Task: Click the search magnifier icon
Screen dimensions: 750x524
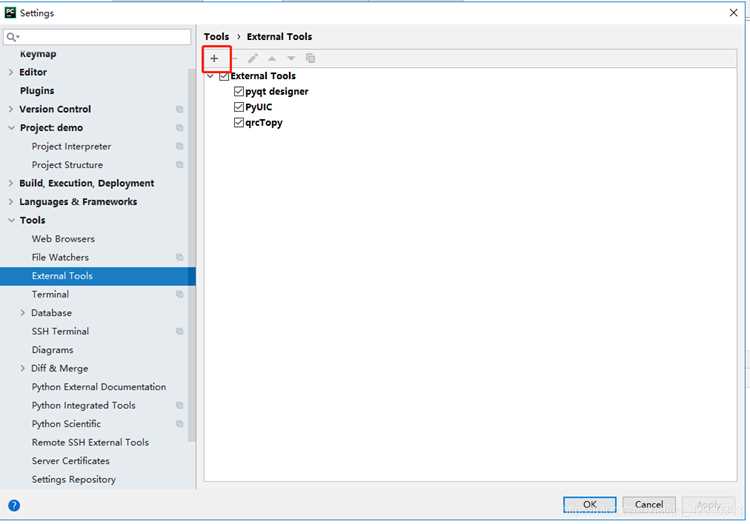Action: 11,37
